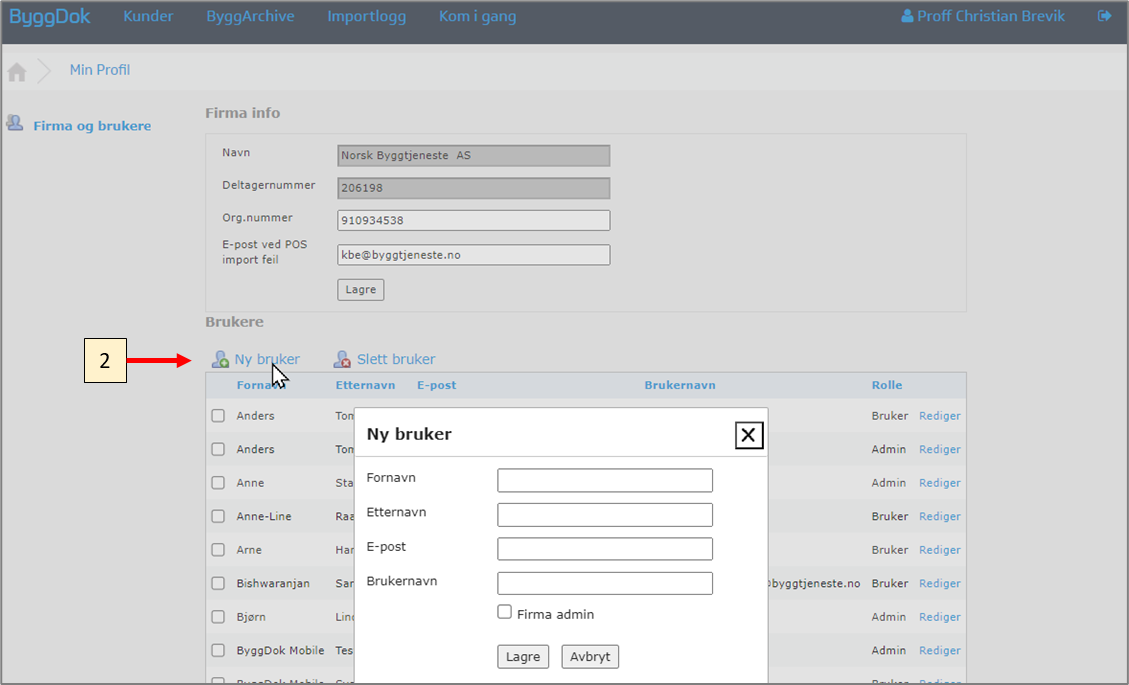Click the home icon in breadcrumb

[x=17, y=72]
